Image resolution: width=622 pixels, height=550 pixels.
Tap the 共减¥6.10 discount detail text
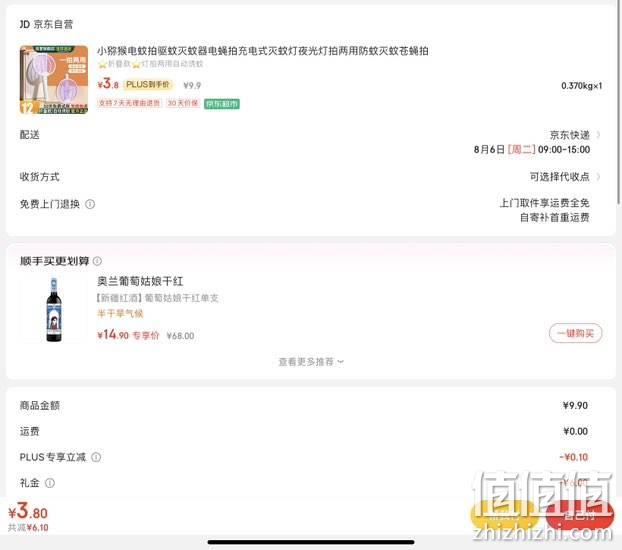[x=28, y=528]
